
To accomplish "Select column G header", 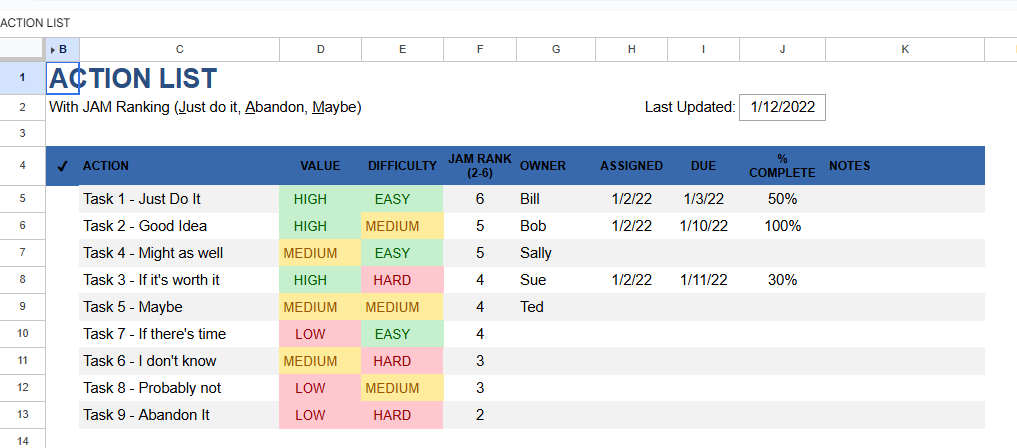I will (x=556, y=49).
